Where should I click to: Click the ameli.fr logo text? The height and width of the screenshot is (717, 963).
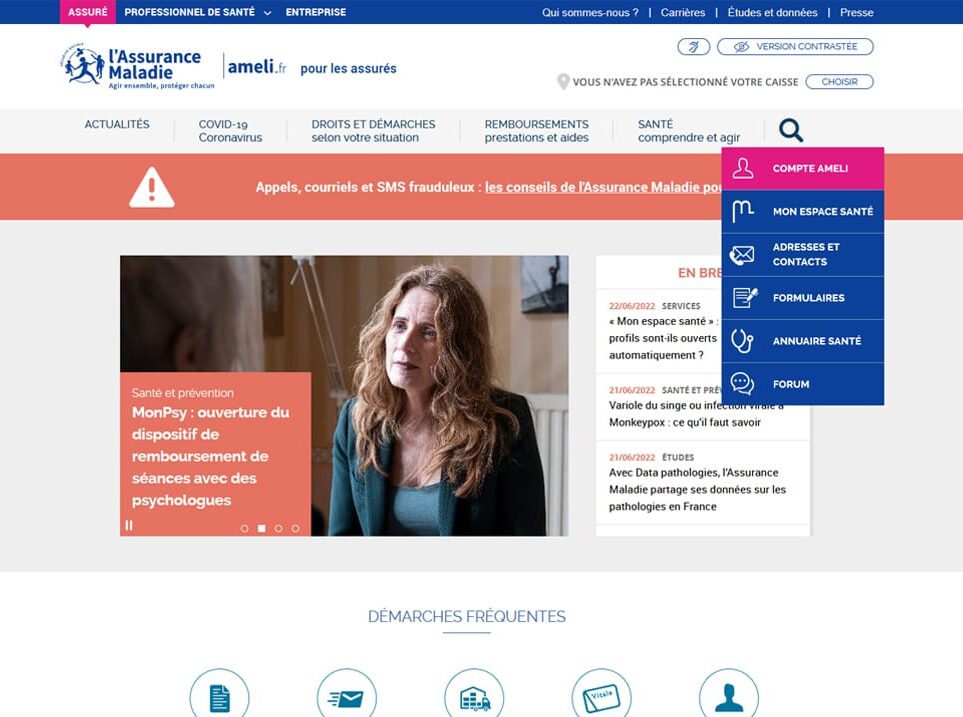coord(257,66)
